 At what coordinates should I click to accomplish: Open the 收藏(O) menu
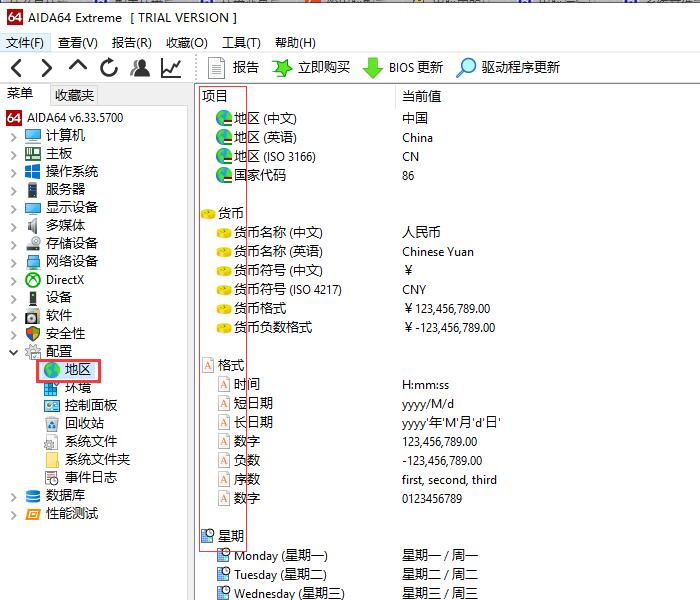(x=187, y=43)
